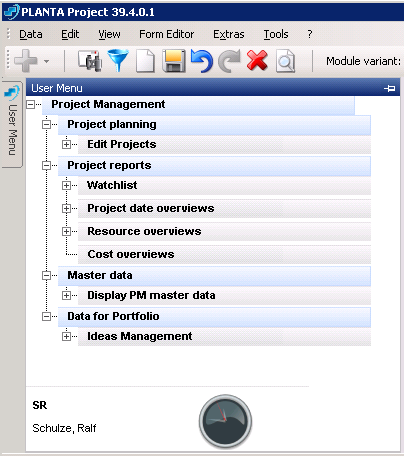
Task: Open the Form Editor menu
Action: (166, 34)
